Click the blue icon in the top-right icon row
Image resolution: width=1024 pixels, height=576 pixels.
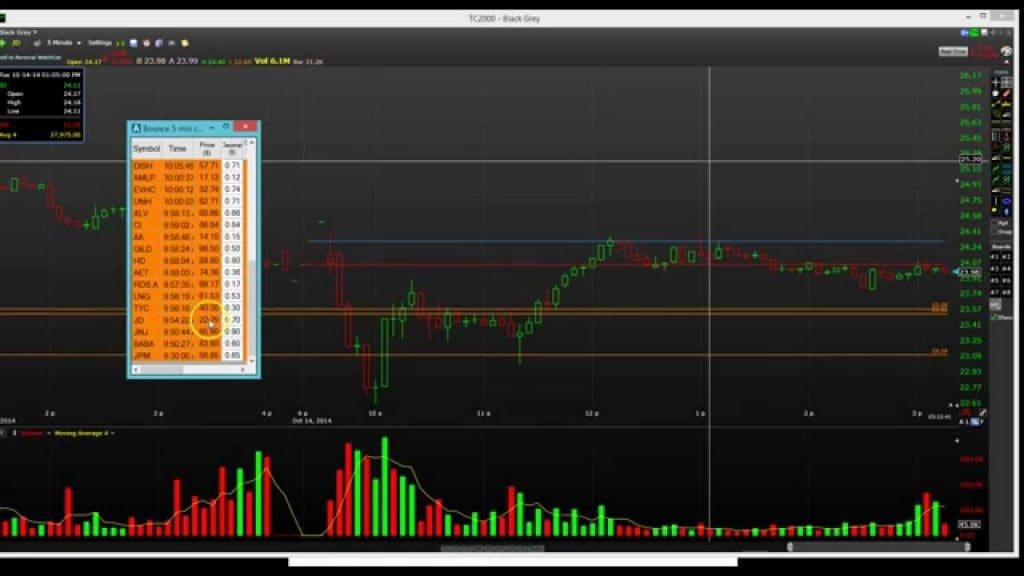pos(965,32)
